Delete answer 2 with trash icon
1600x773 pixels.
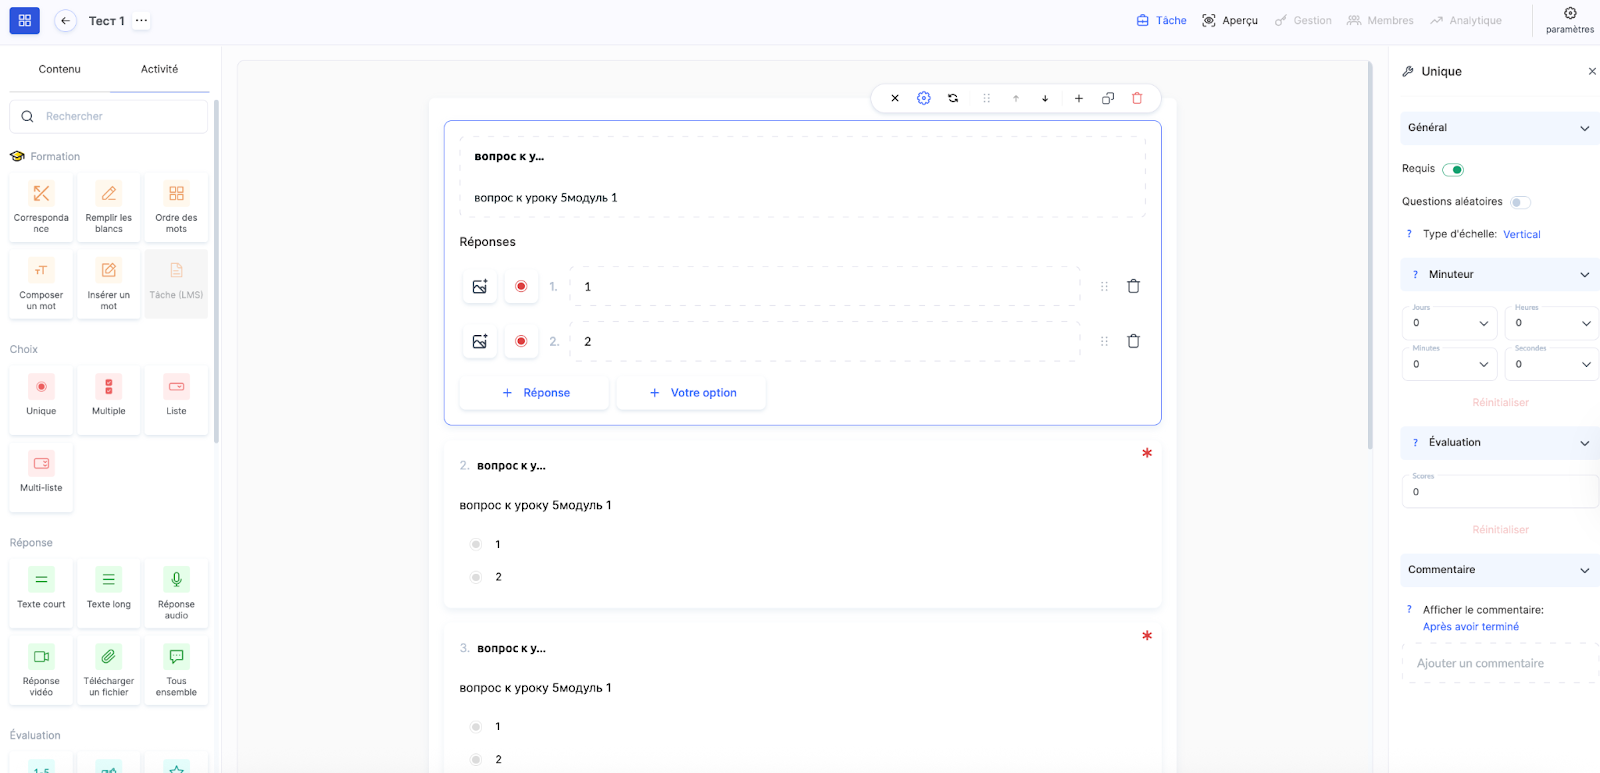[1133, 341]
